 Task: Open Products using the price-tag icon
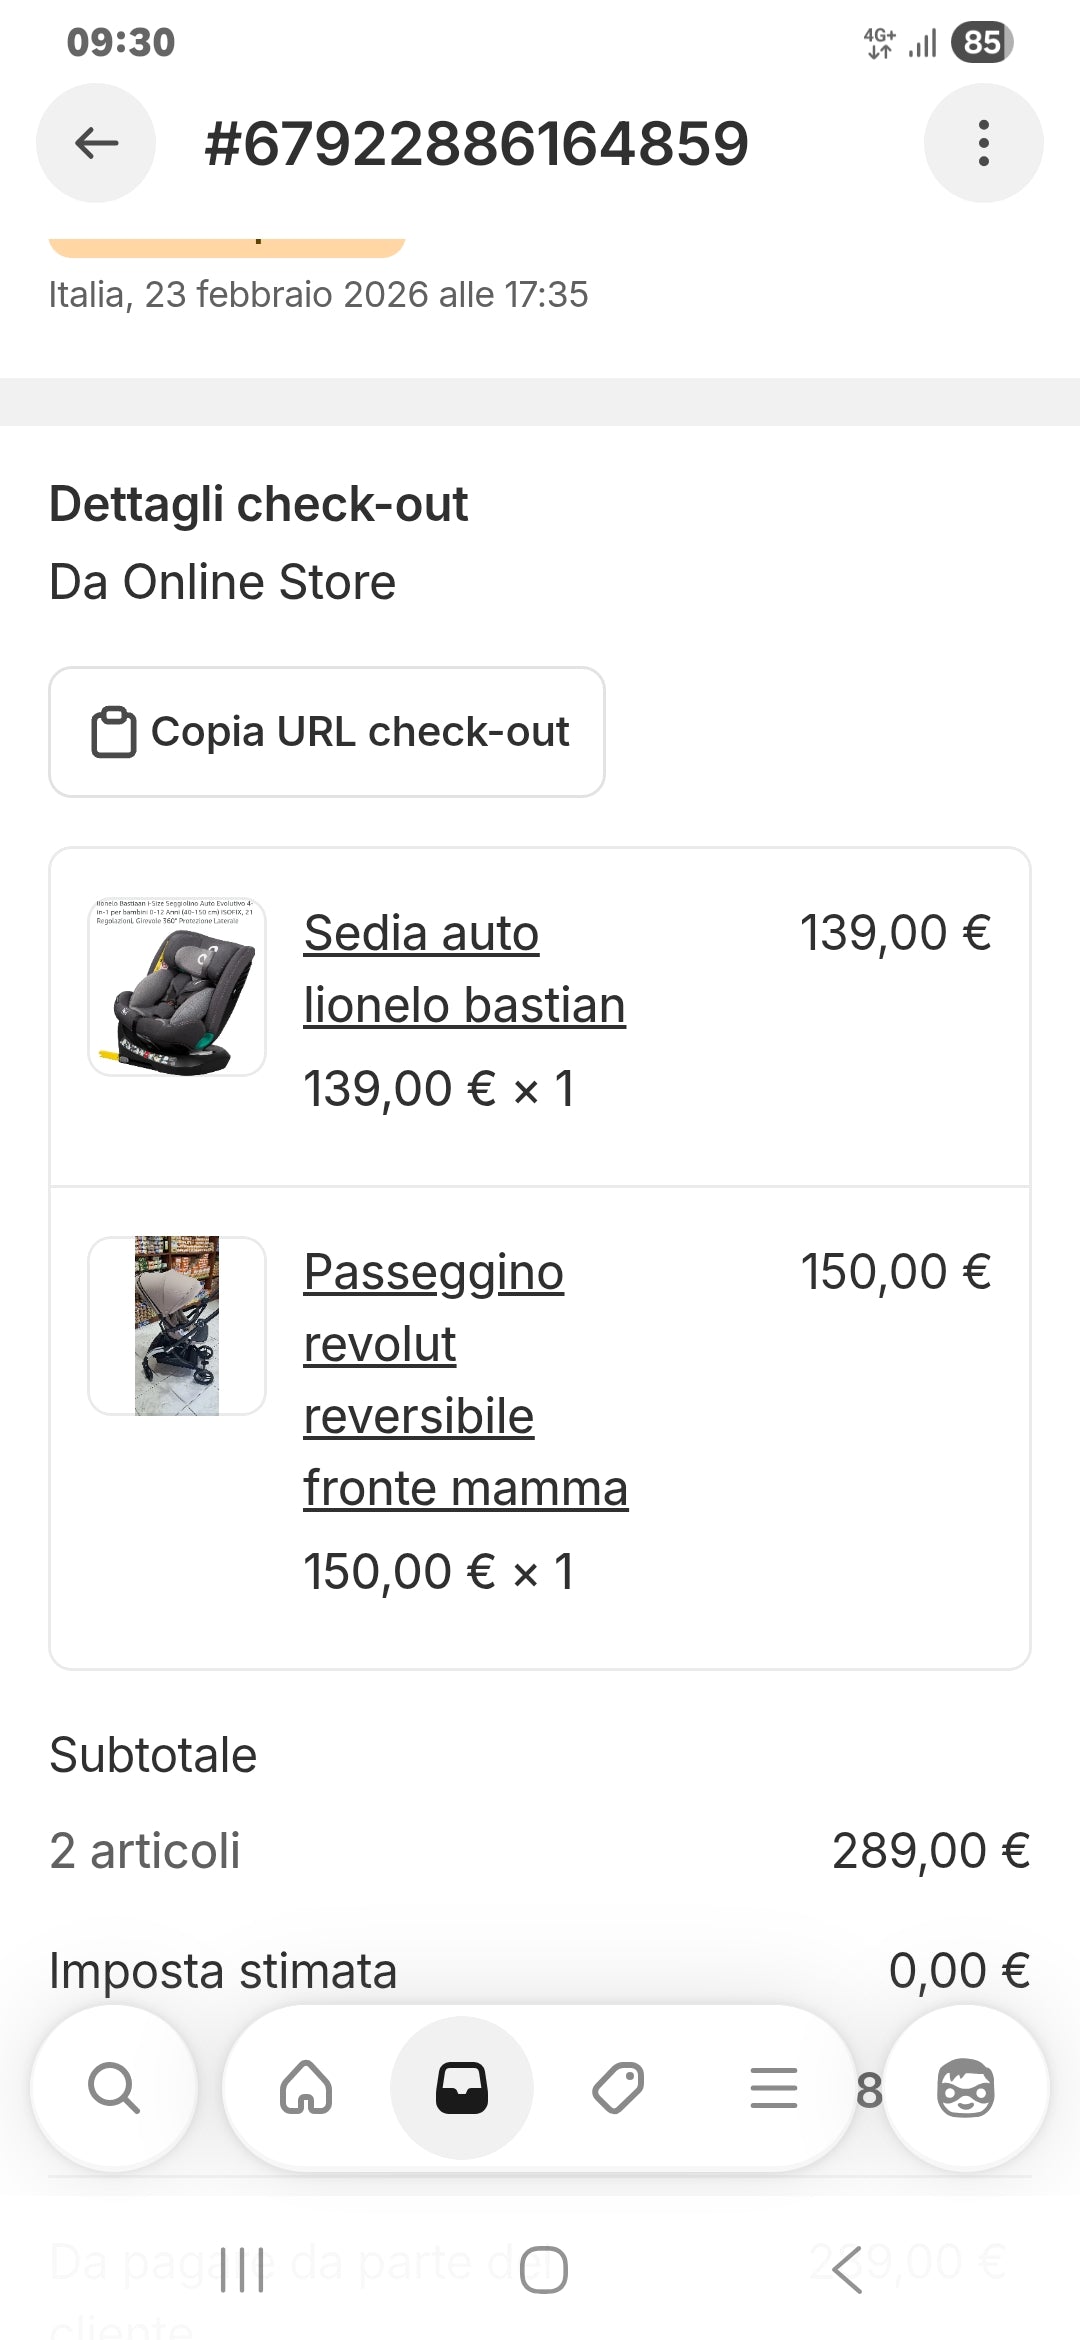click(x=617, y=2087)
